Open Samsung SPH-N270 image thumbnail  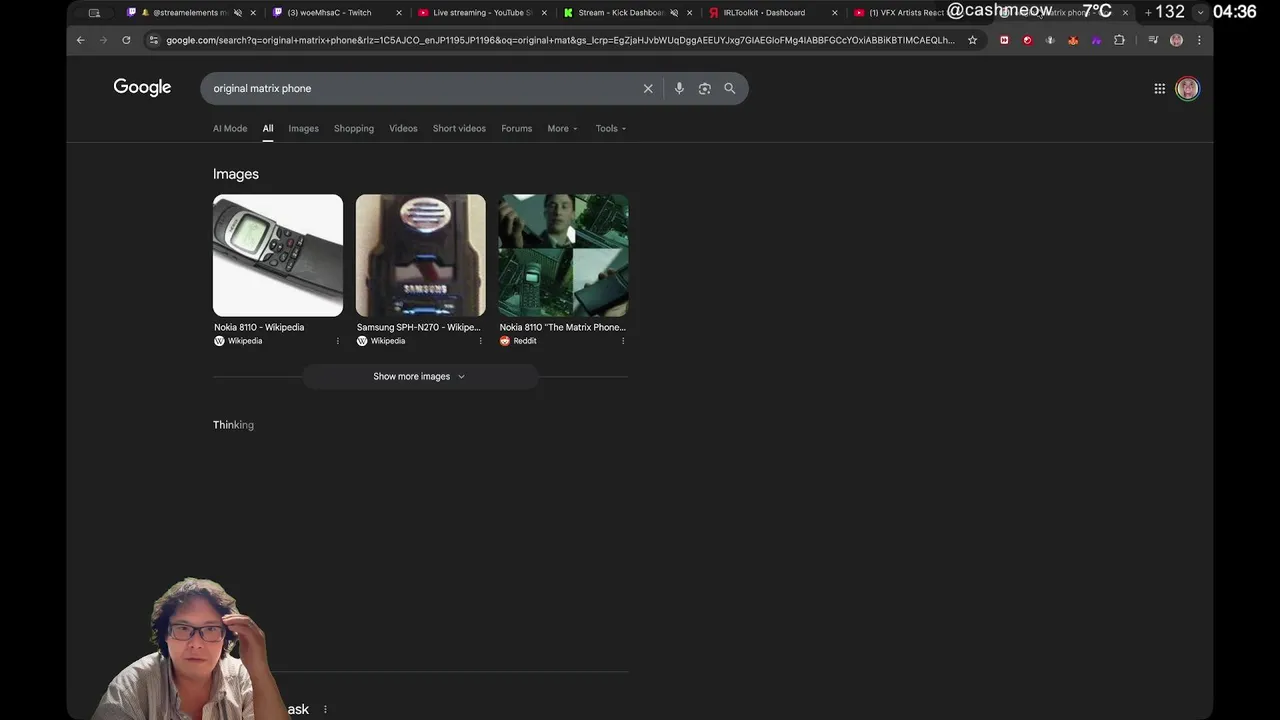pyautogui.click(x=421, y=255)
